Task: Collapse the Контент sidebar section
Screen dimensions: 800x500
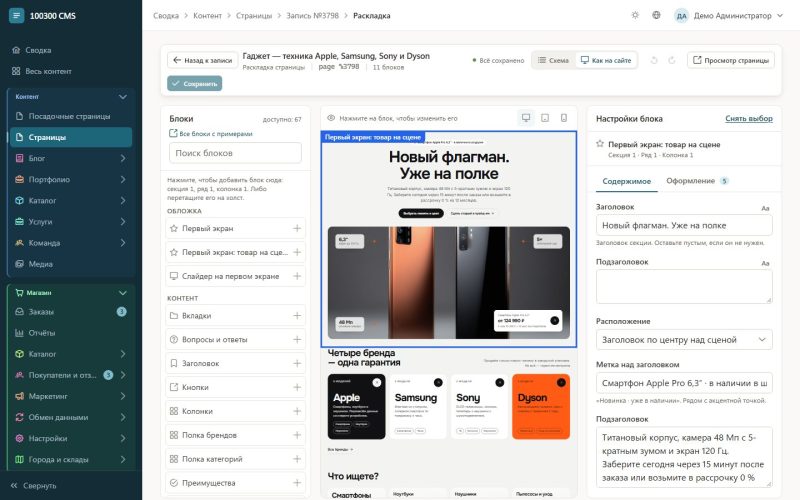Action: 122,96
